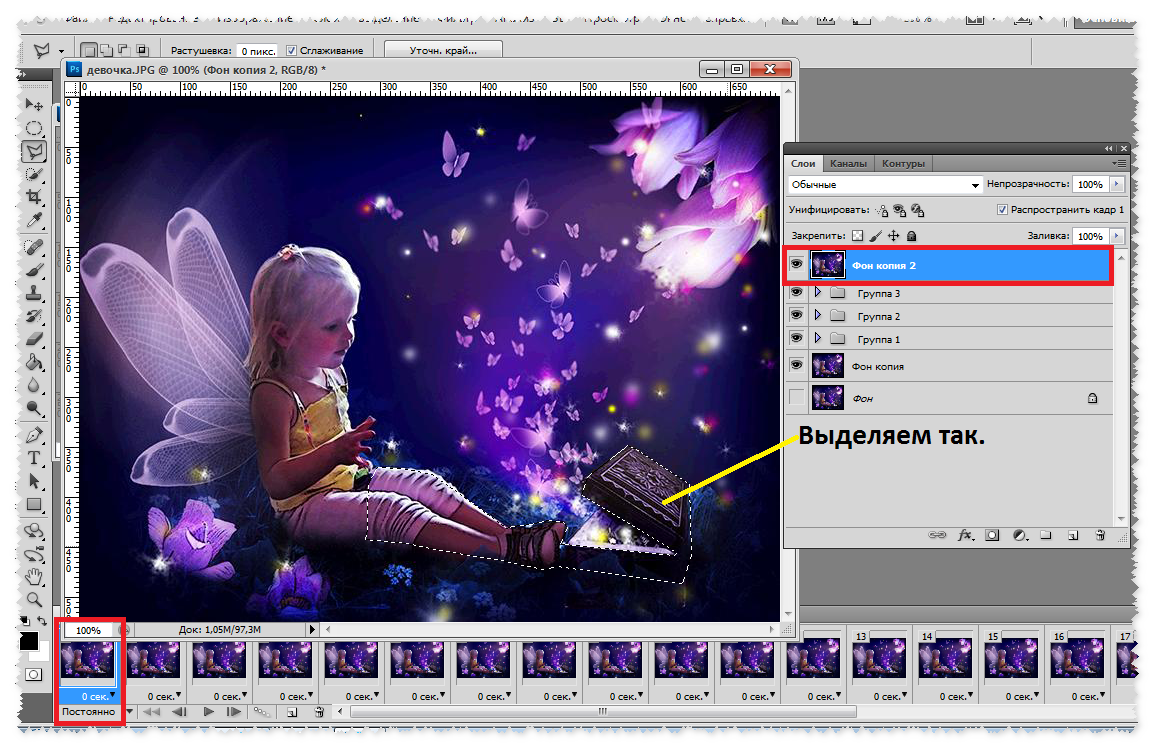Open the tool preset picker arrow

point(61,51)
